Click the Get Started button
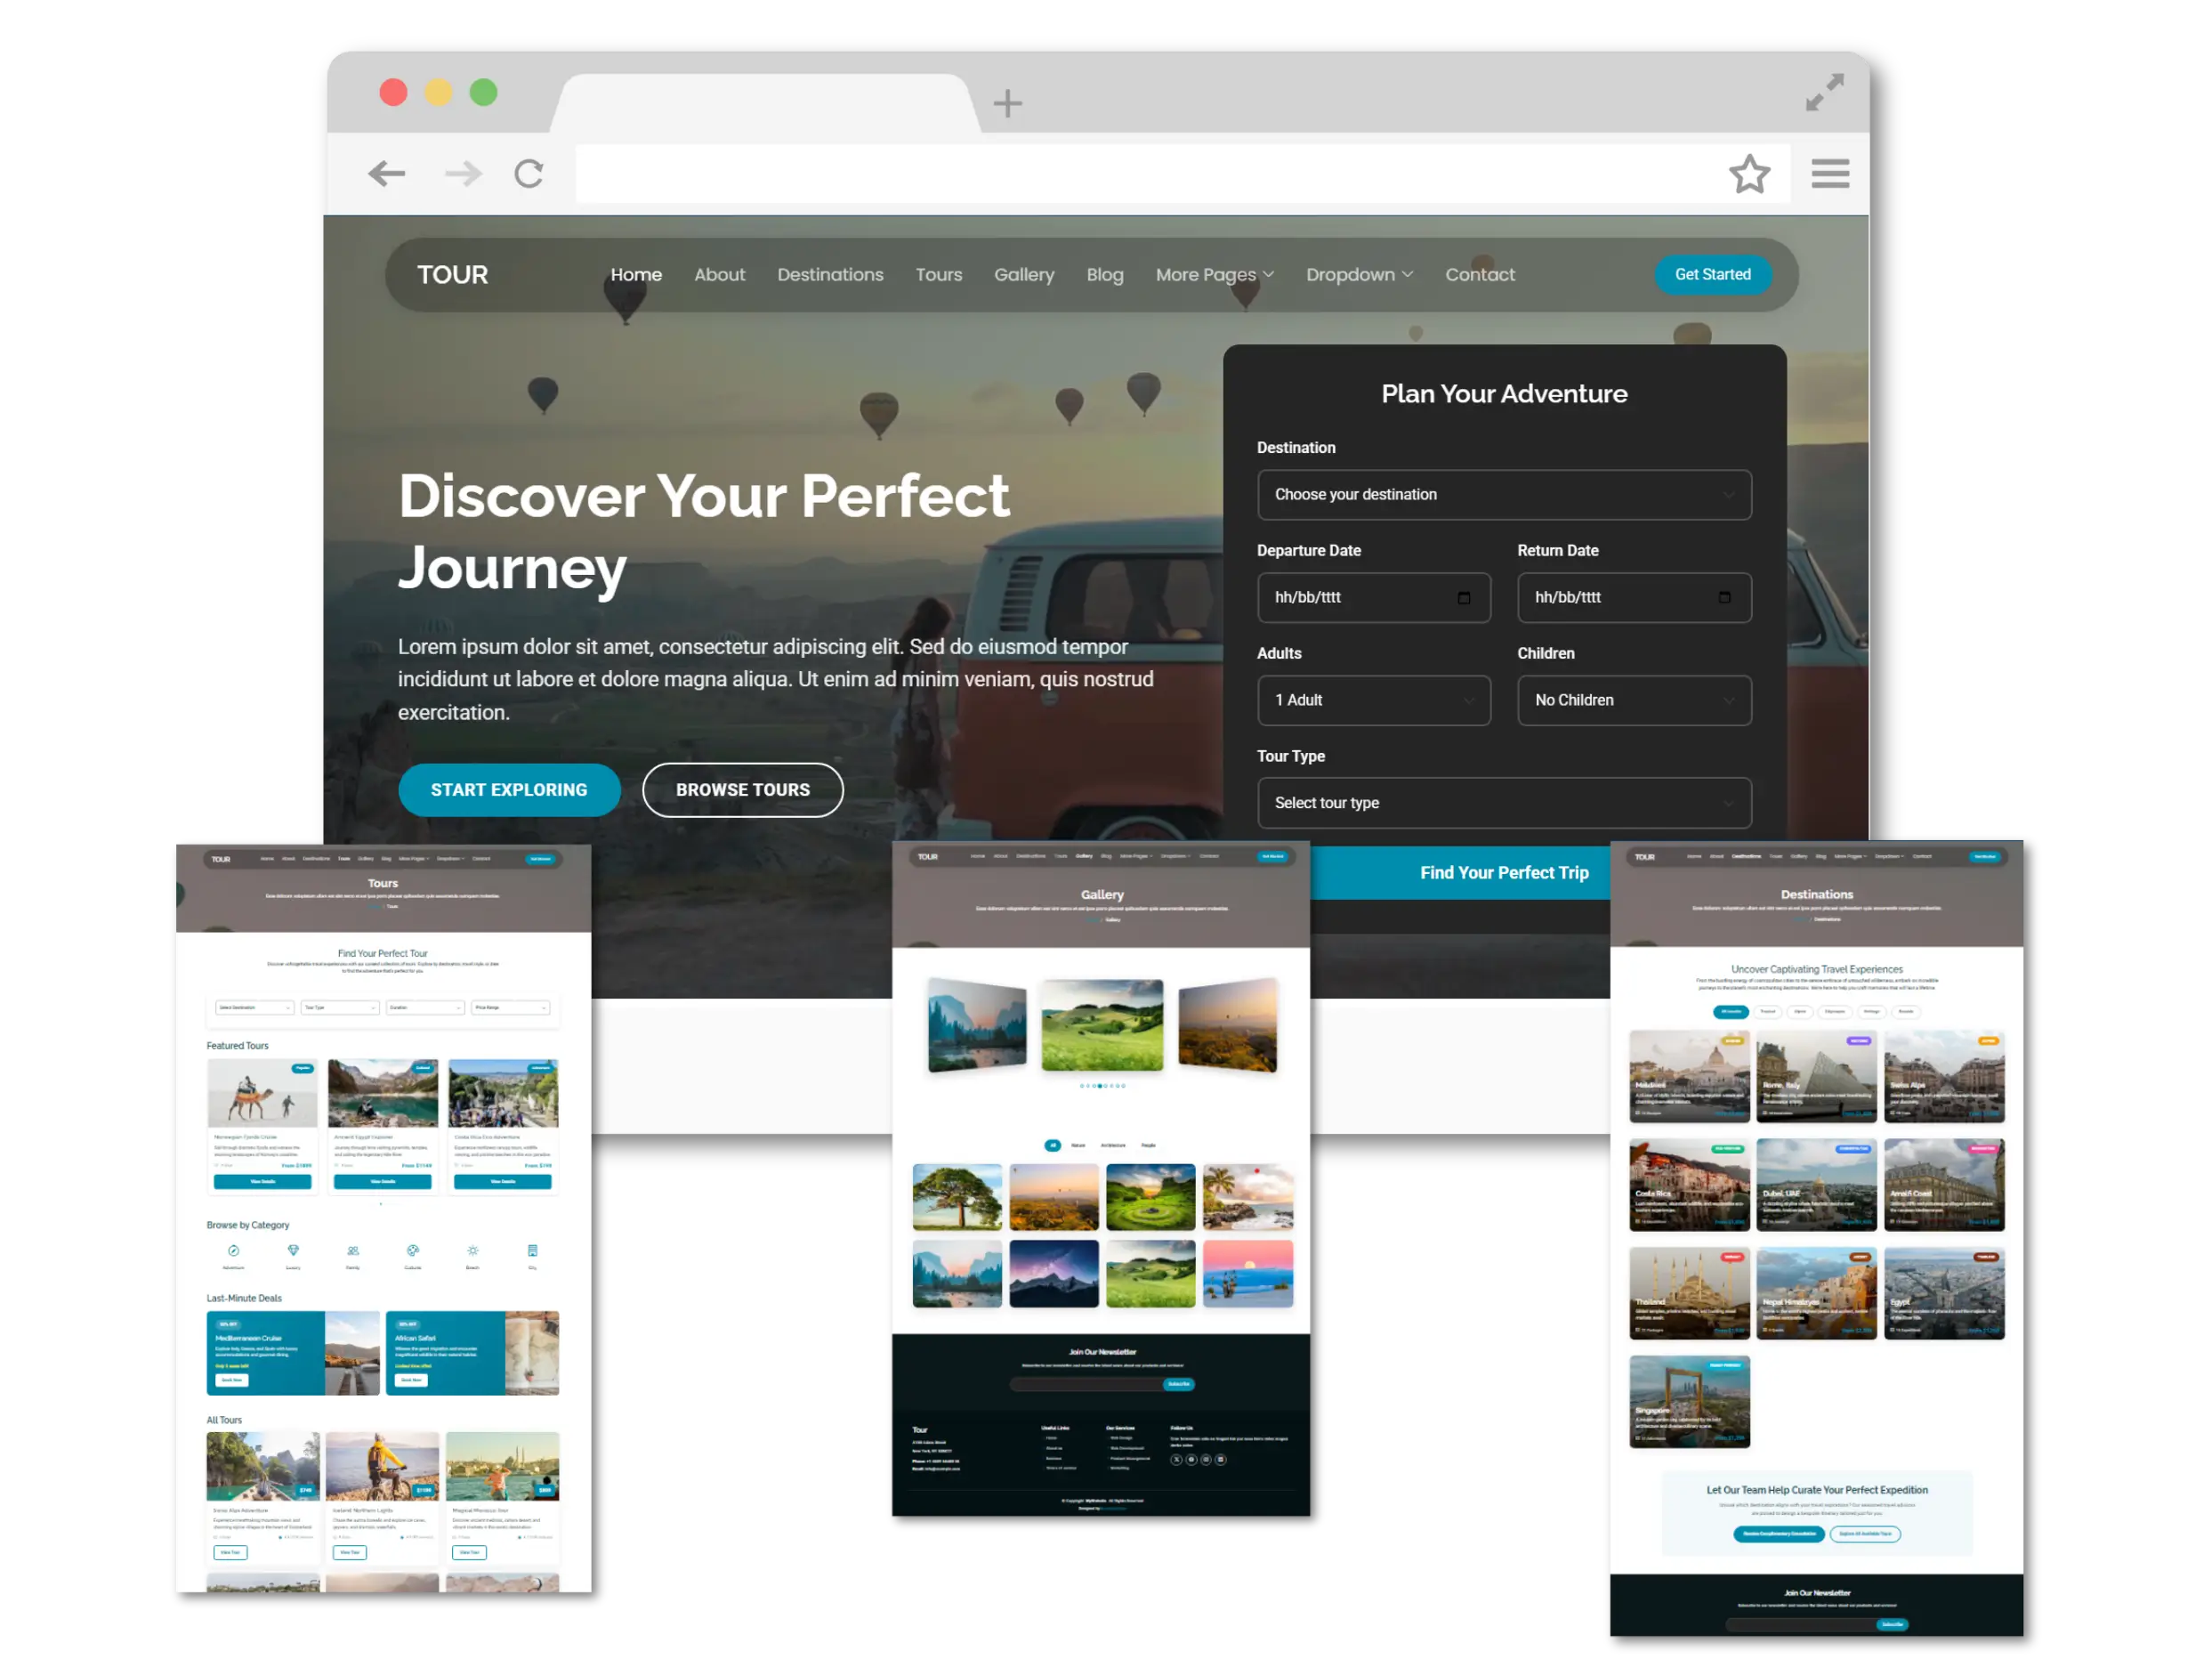 1712,275
